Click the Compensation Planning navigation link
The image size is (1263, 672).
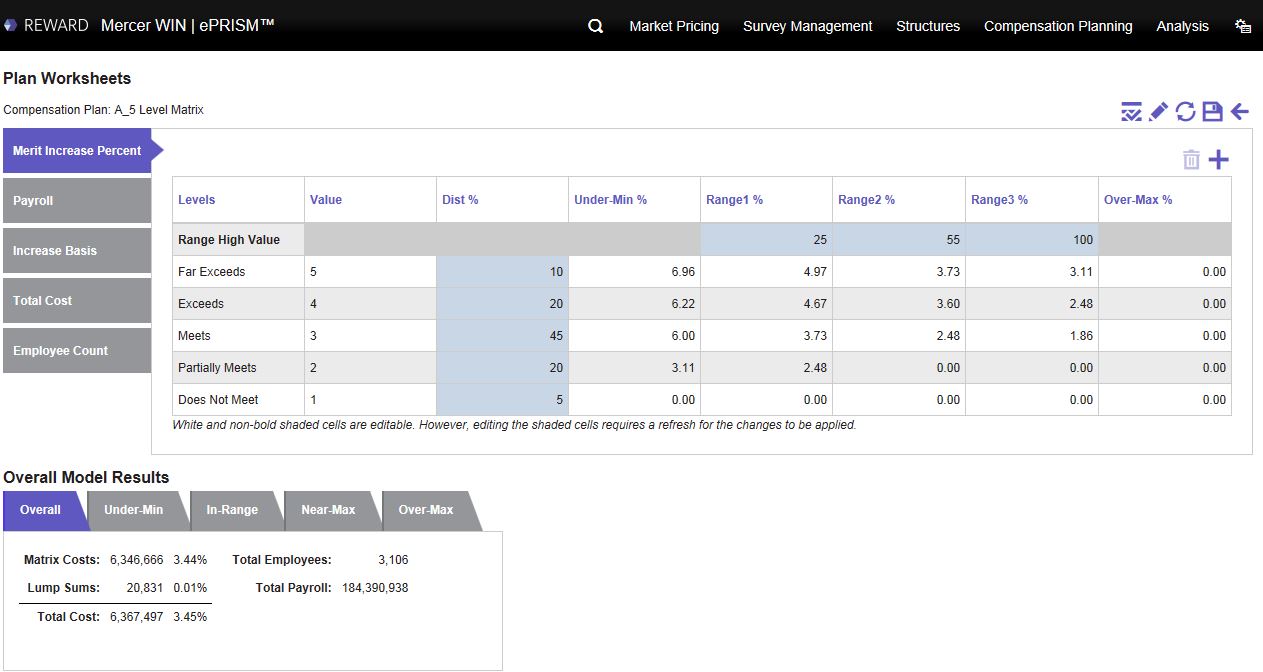point(1057,26)
